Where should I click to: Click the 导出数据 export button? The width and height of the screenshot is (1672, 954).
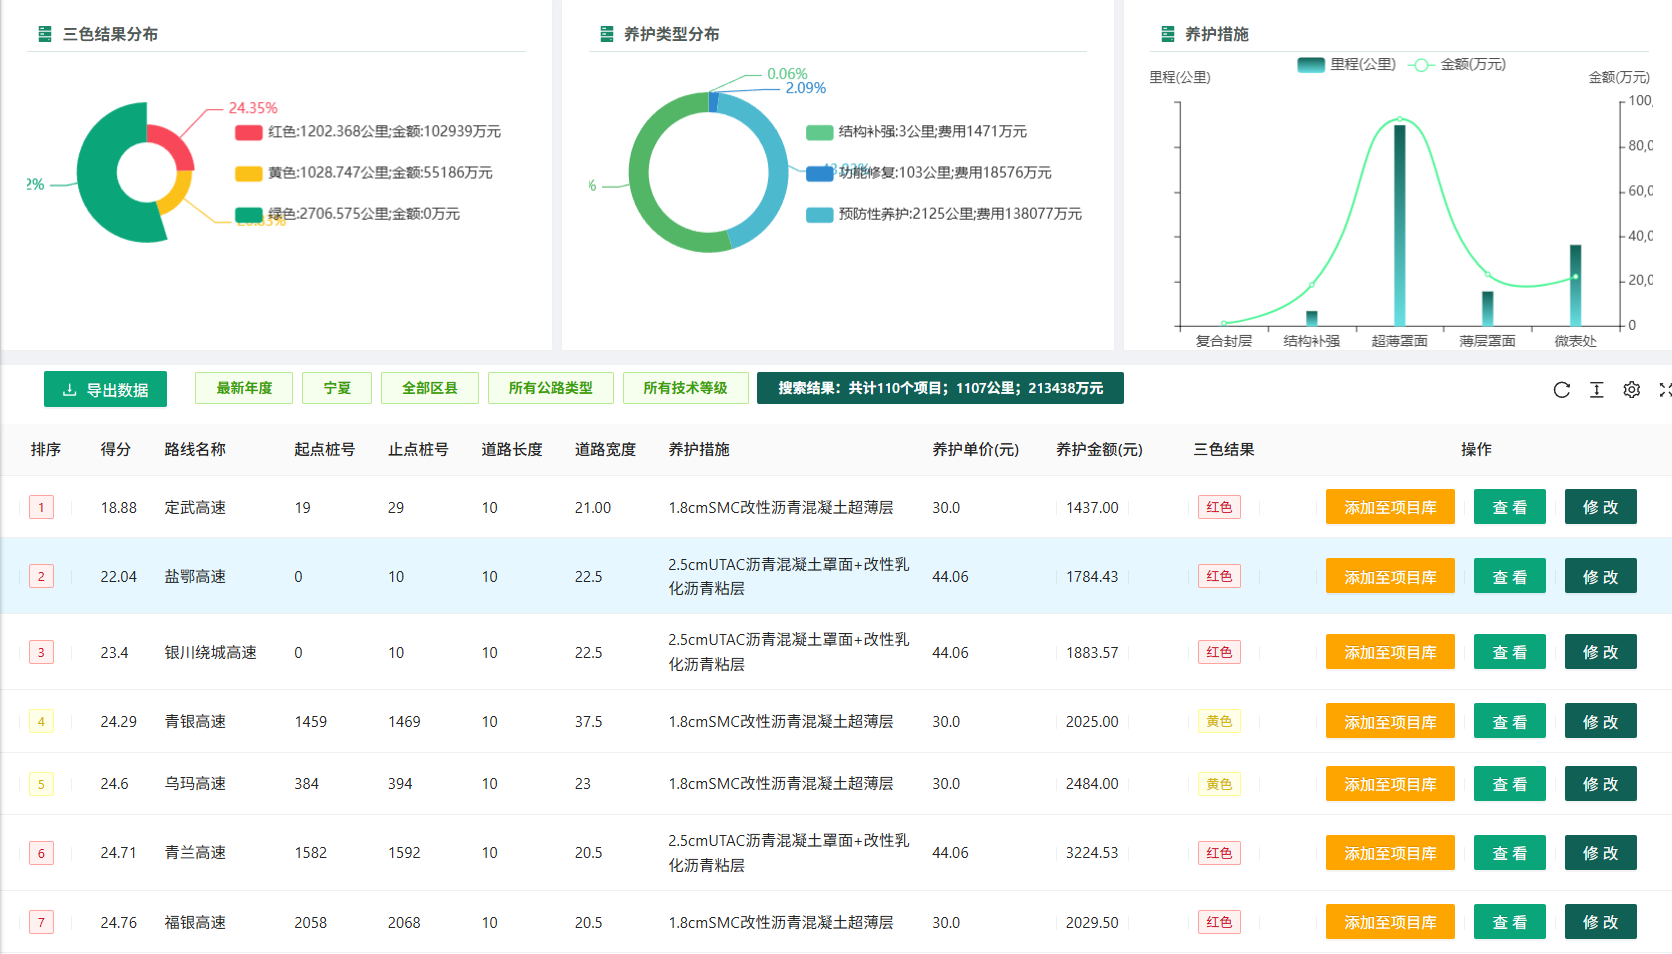click(x=105, y=389)
